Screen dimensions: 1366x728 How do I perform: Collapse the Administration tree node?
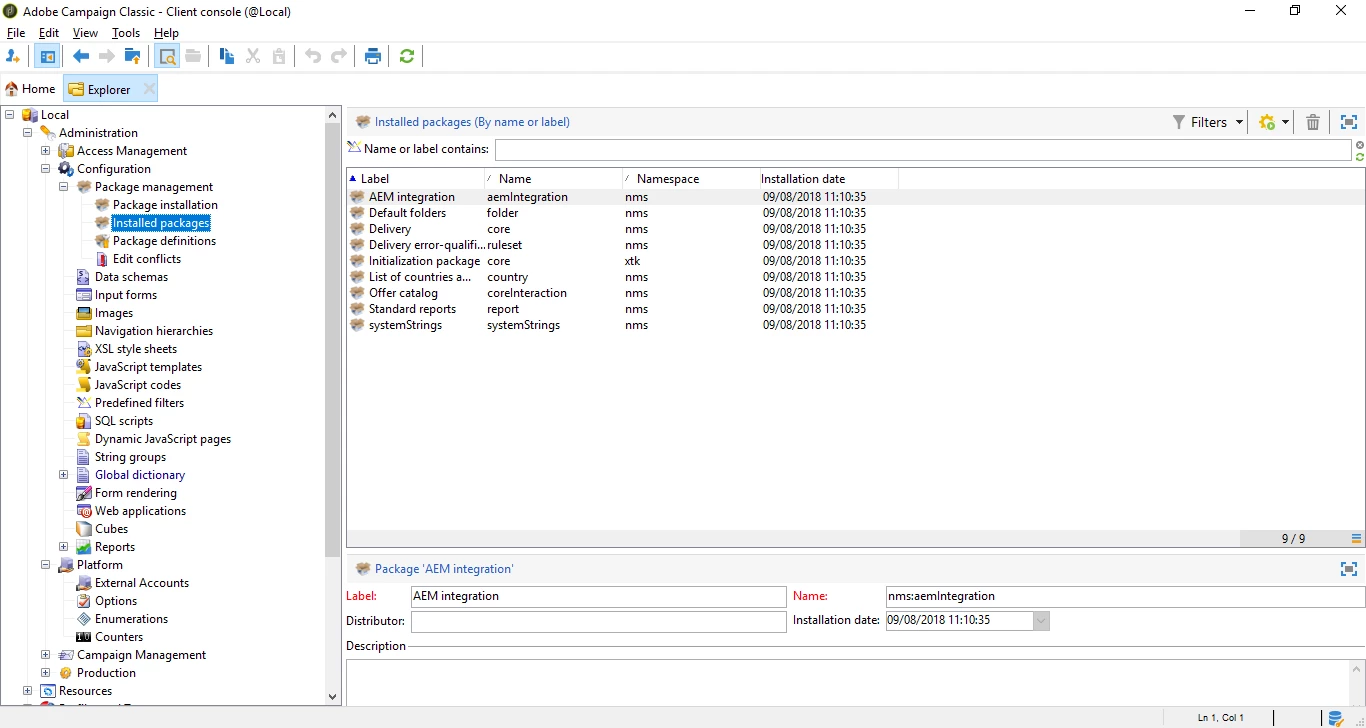[27, 133]
